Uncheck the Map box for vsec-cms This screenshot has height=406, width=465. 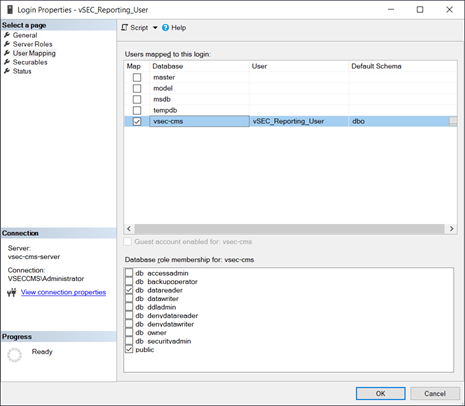pyautogui.click(x=137, y=121)
